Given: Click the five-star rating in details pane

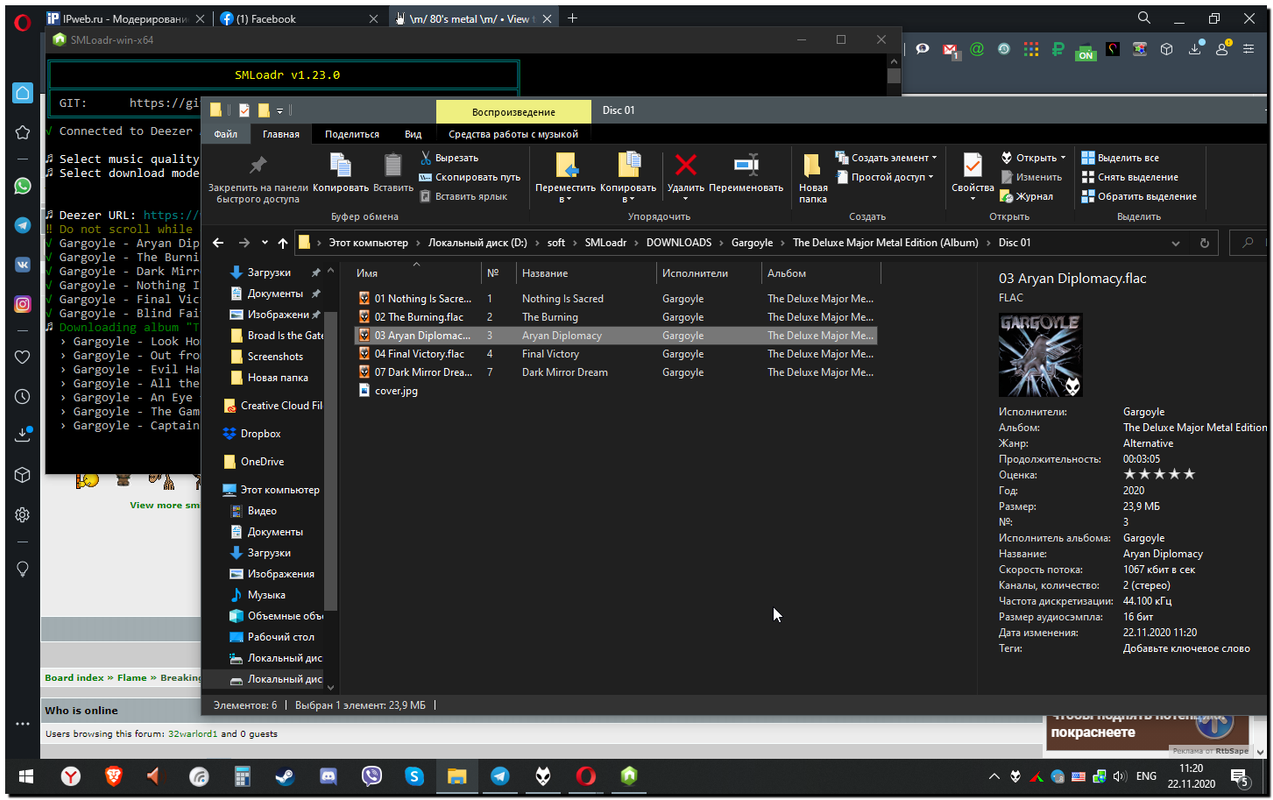Looking at the screenshot, I should (x=1159, y=475).
